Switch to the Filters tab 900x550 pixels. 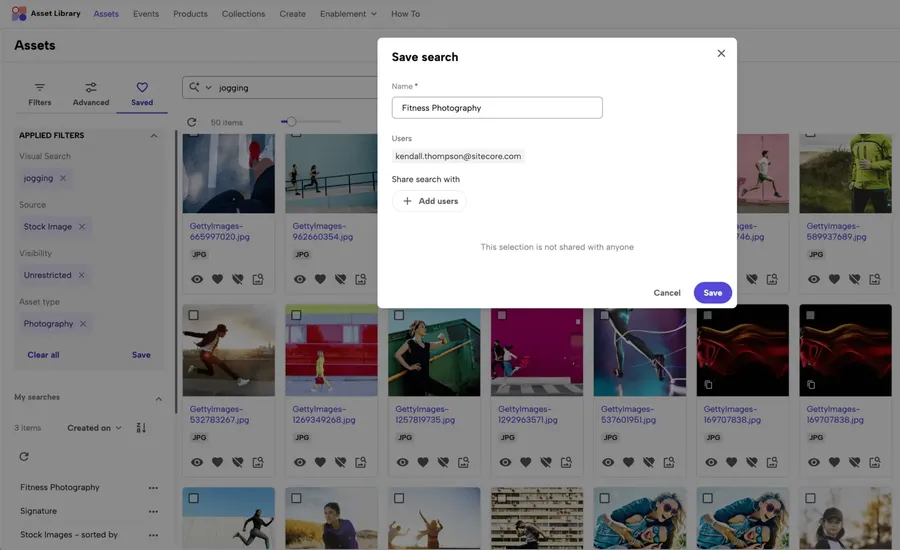point(40,94)
